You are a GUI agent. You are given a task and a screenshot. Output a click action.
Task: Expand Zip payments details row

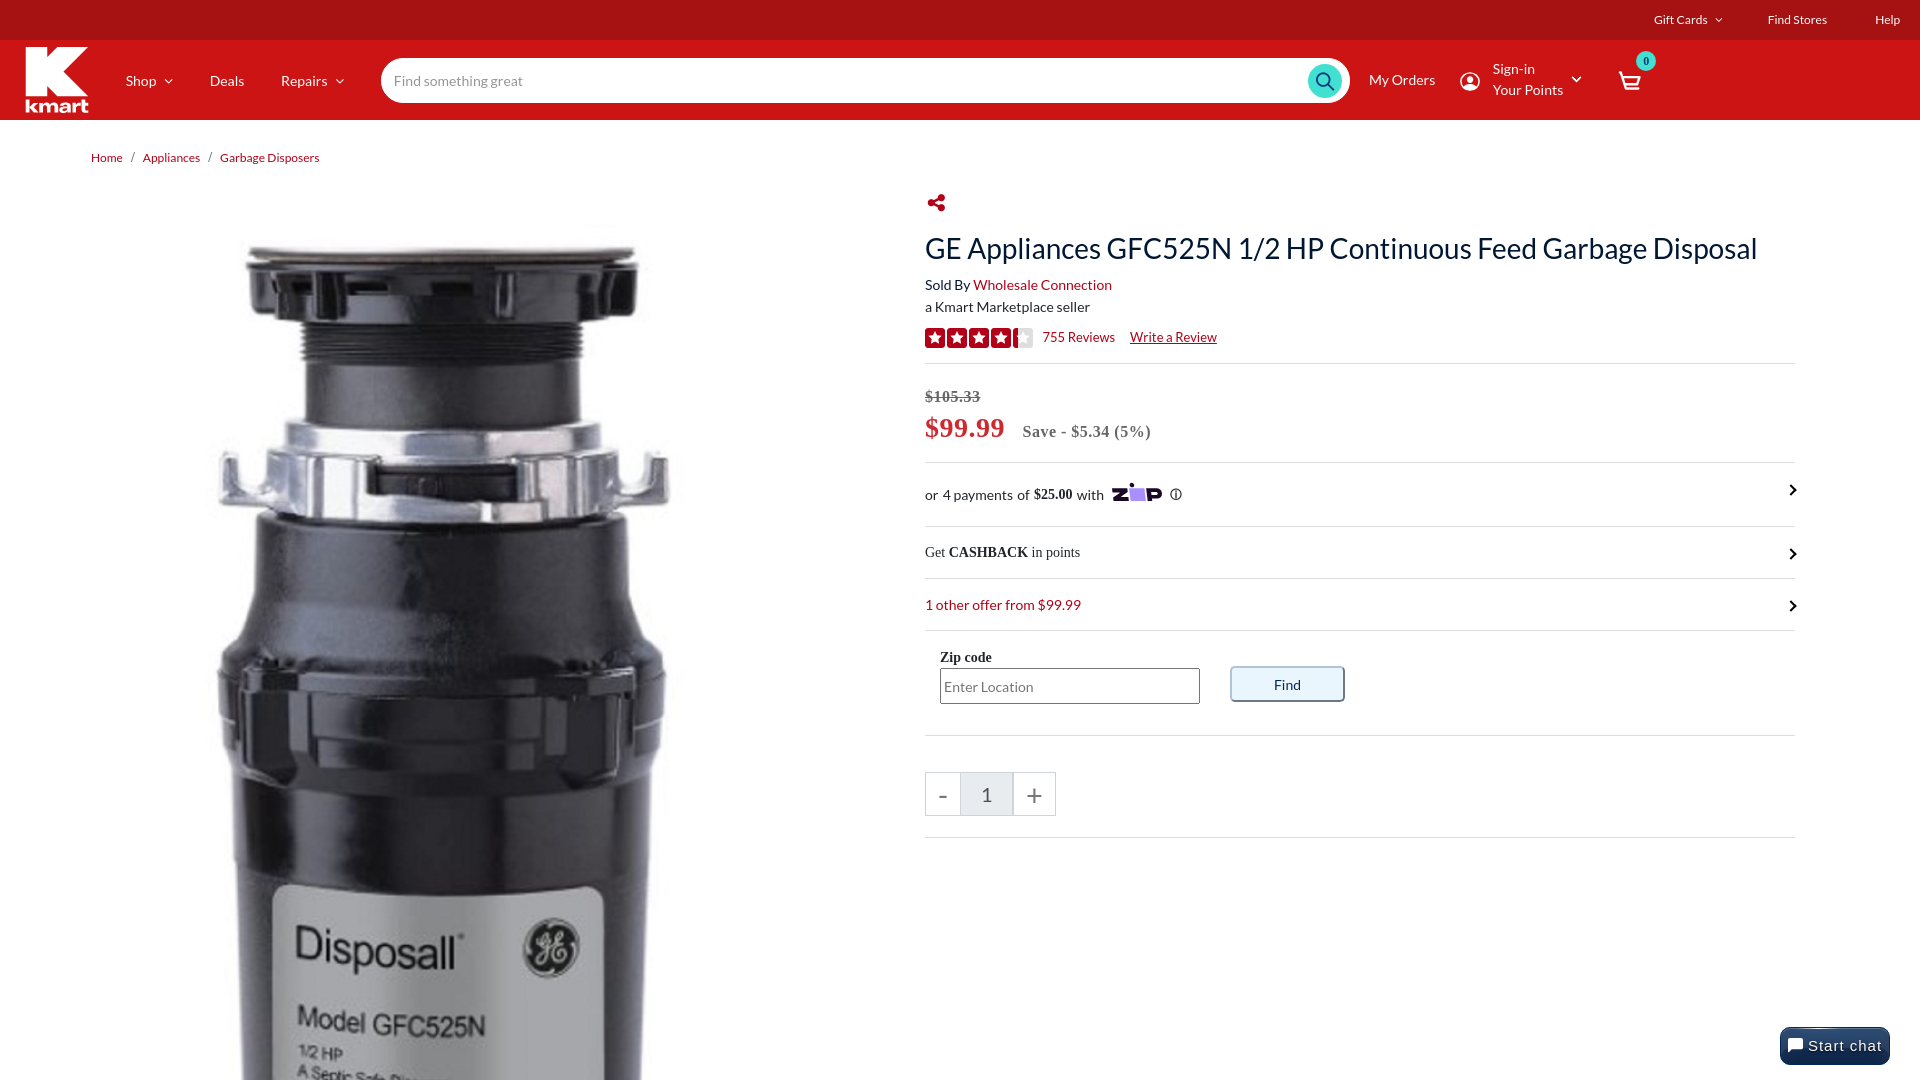1360,494
